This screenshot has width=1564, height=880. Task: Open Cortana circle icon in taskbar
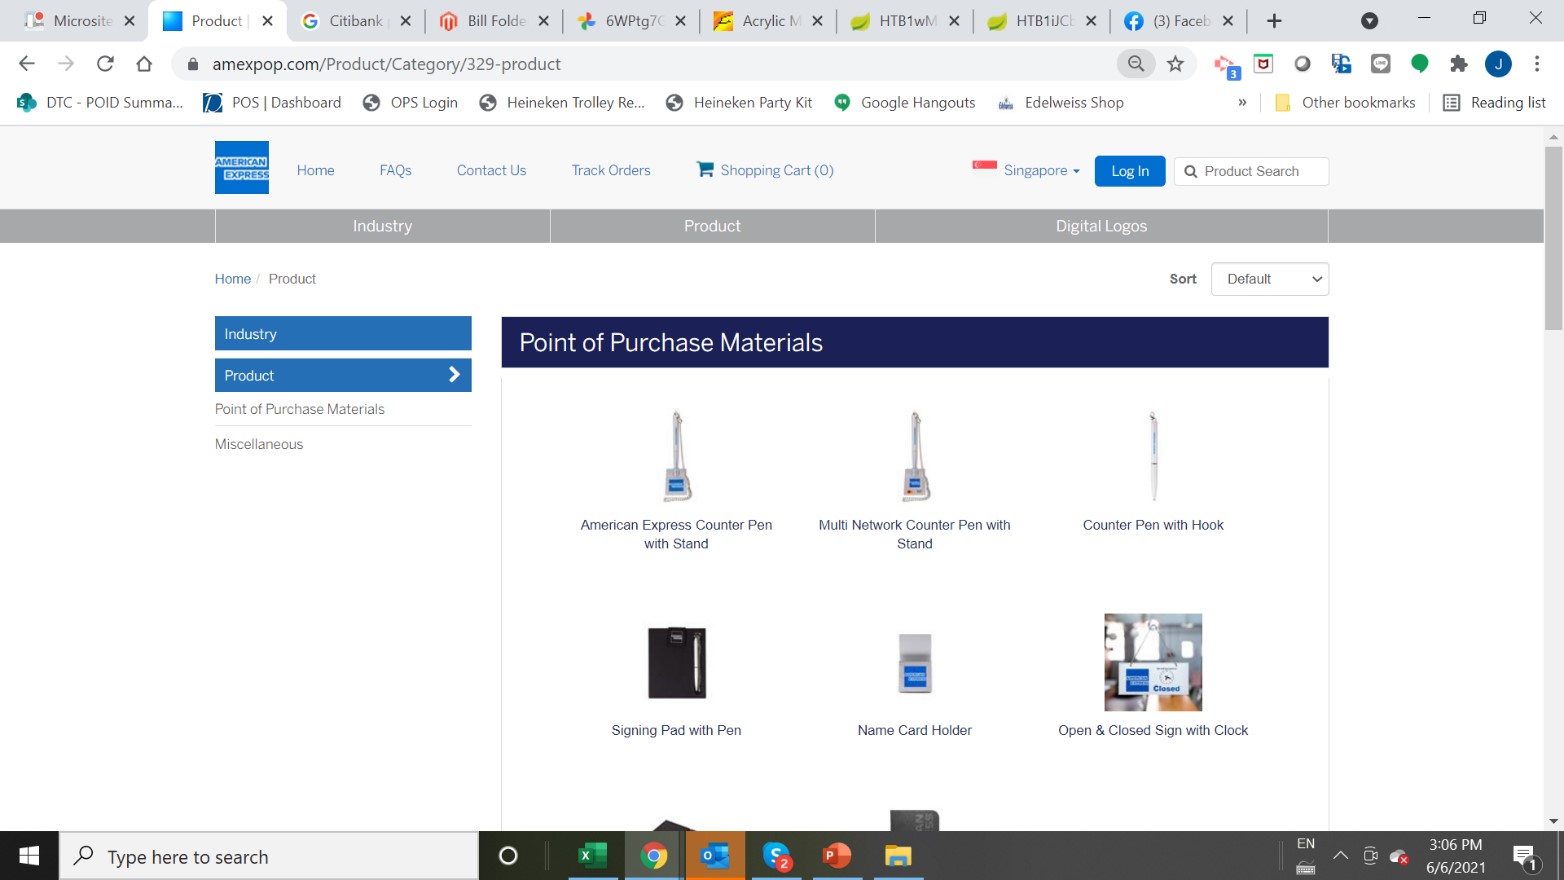(508, 856)
